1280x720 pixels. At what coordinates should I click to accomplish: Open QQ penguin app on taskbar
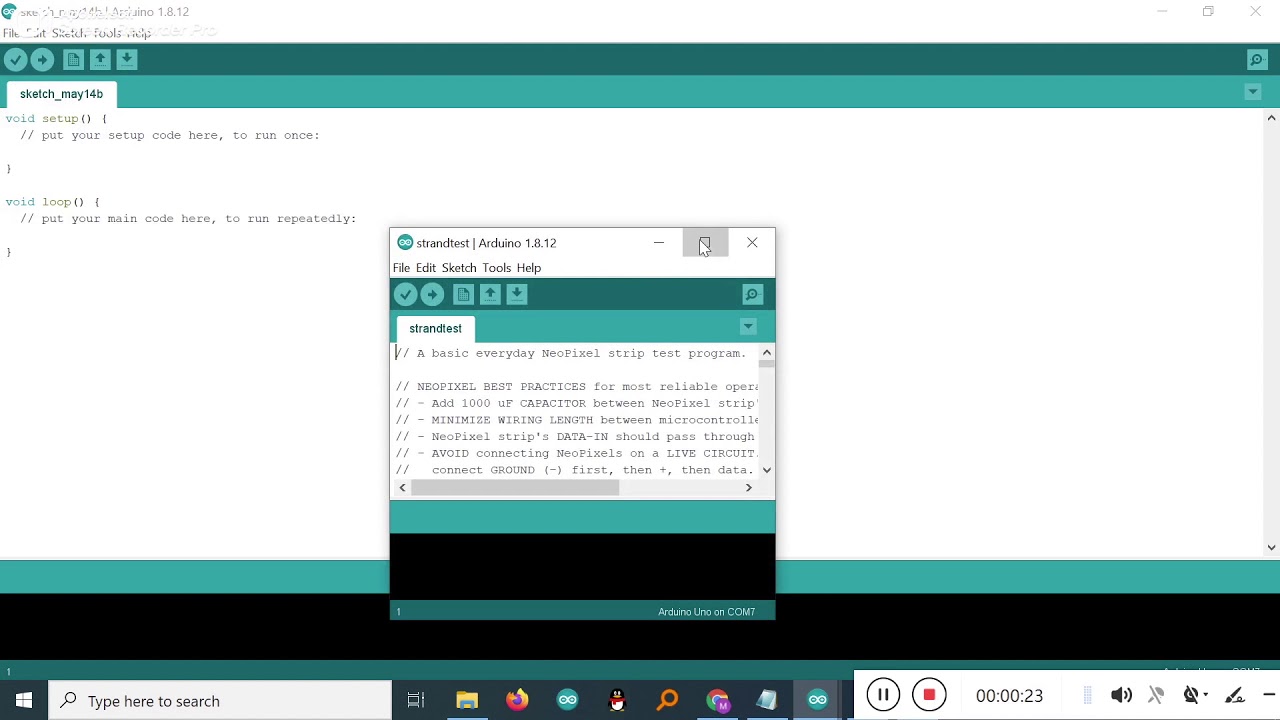tap(618, 701)
